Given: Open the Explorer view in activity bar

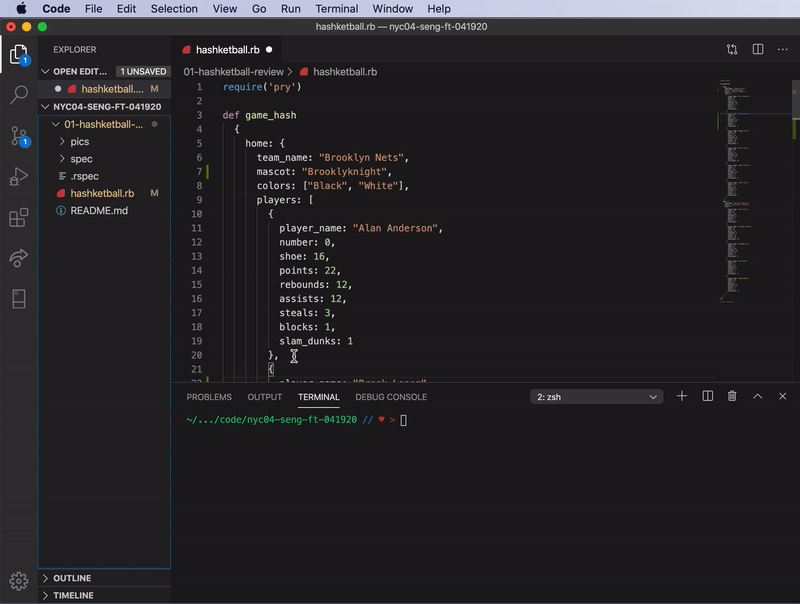Looking at the screenshot, I should tap(19, 54).
